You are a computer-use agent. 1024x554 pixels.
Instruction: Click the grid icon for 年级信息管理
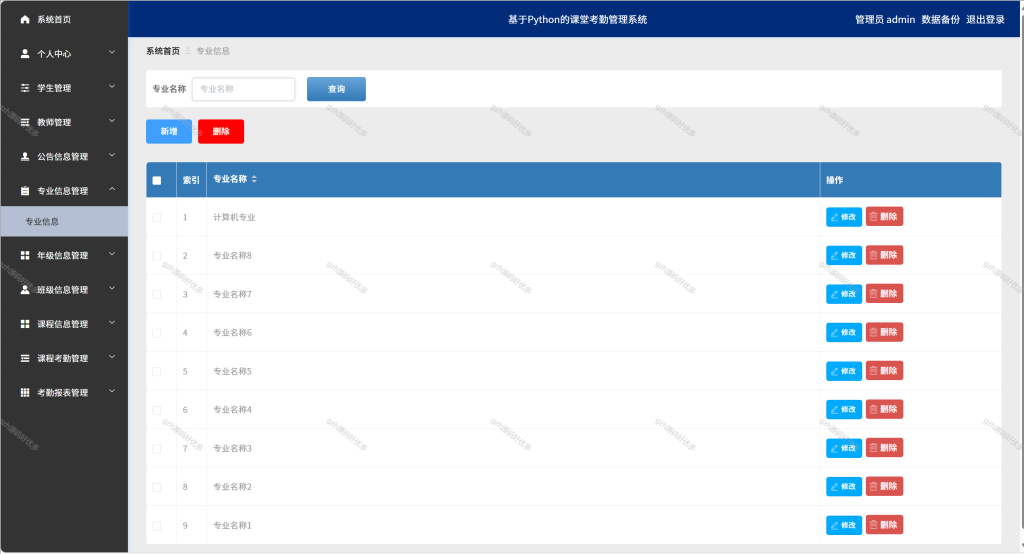[x=25, y=255]
